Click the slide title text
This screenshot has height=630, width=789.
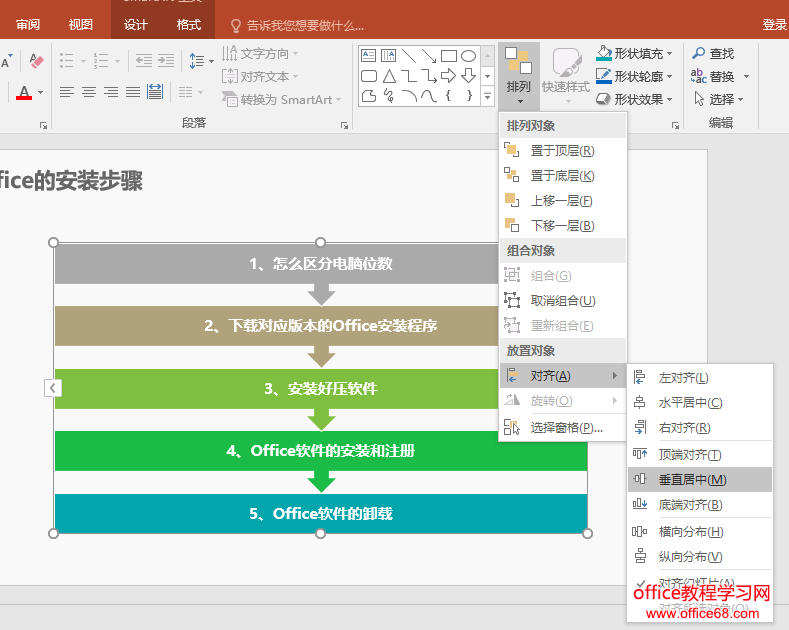point(71,181)
